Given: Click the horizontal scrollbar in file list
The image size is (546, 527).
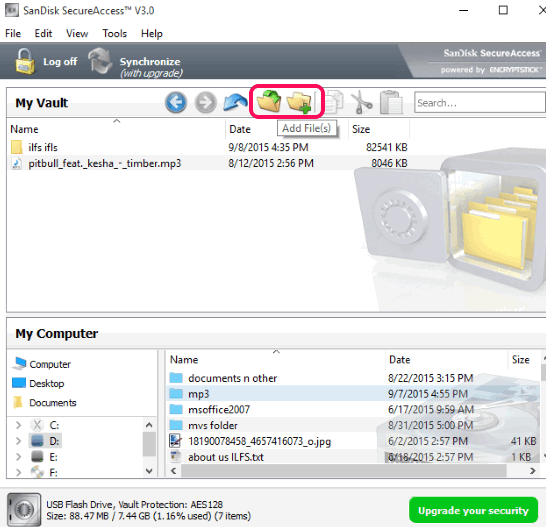Looking at the screenshot, I should pyautogui.click(x=343, y=471).
